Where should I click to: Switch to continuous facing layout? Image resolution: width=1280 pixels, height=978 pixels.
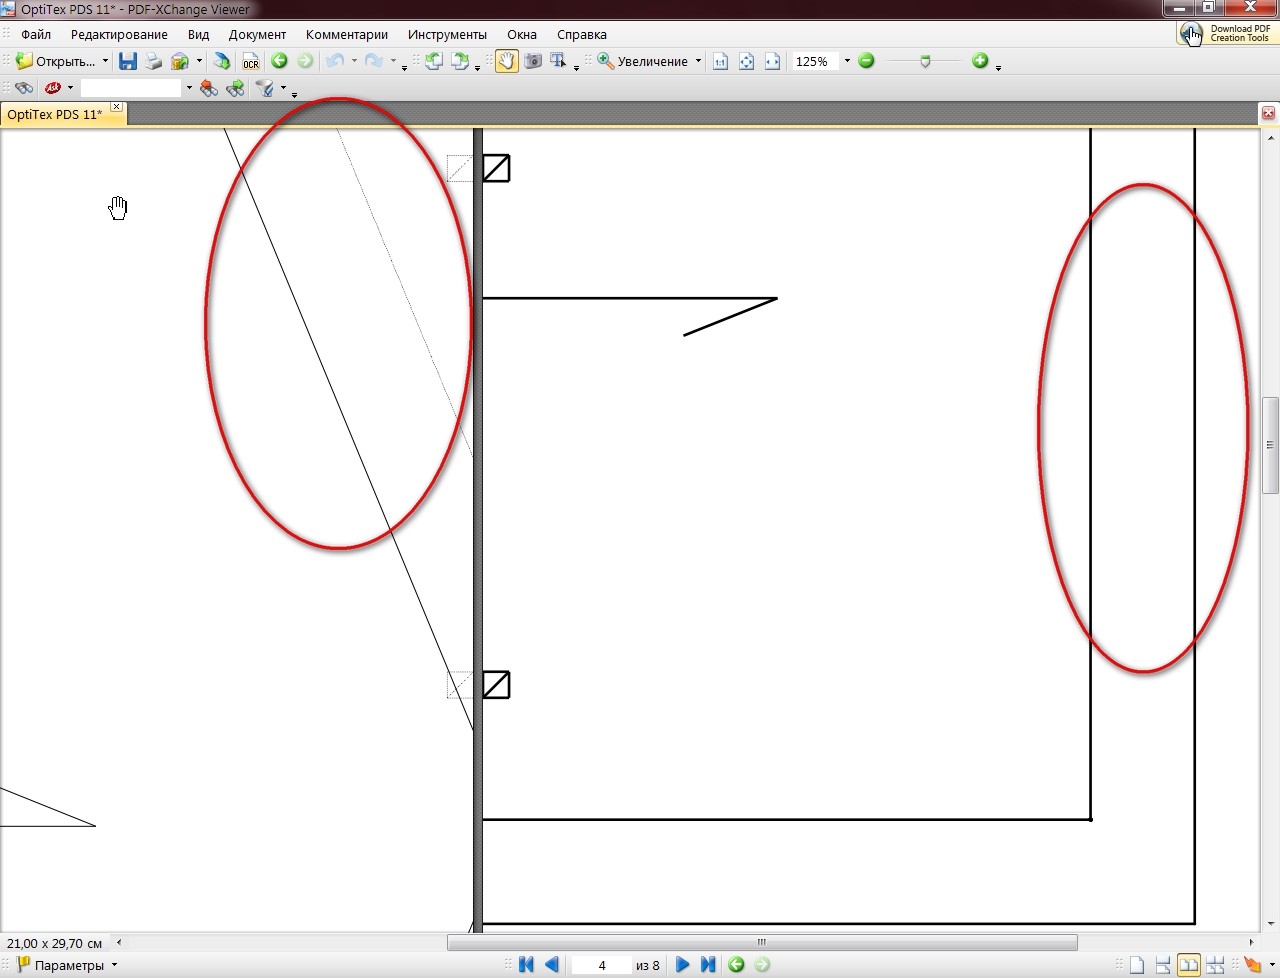point(1215,965)
